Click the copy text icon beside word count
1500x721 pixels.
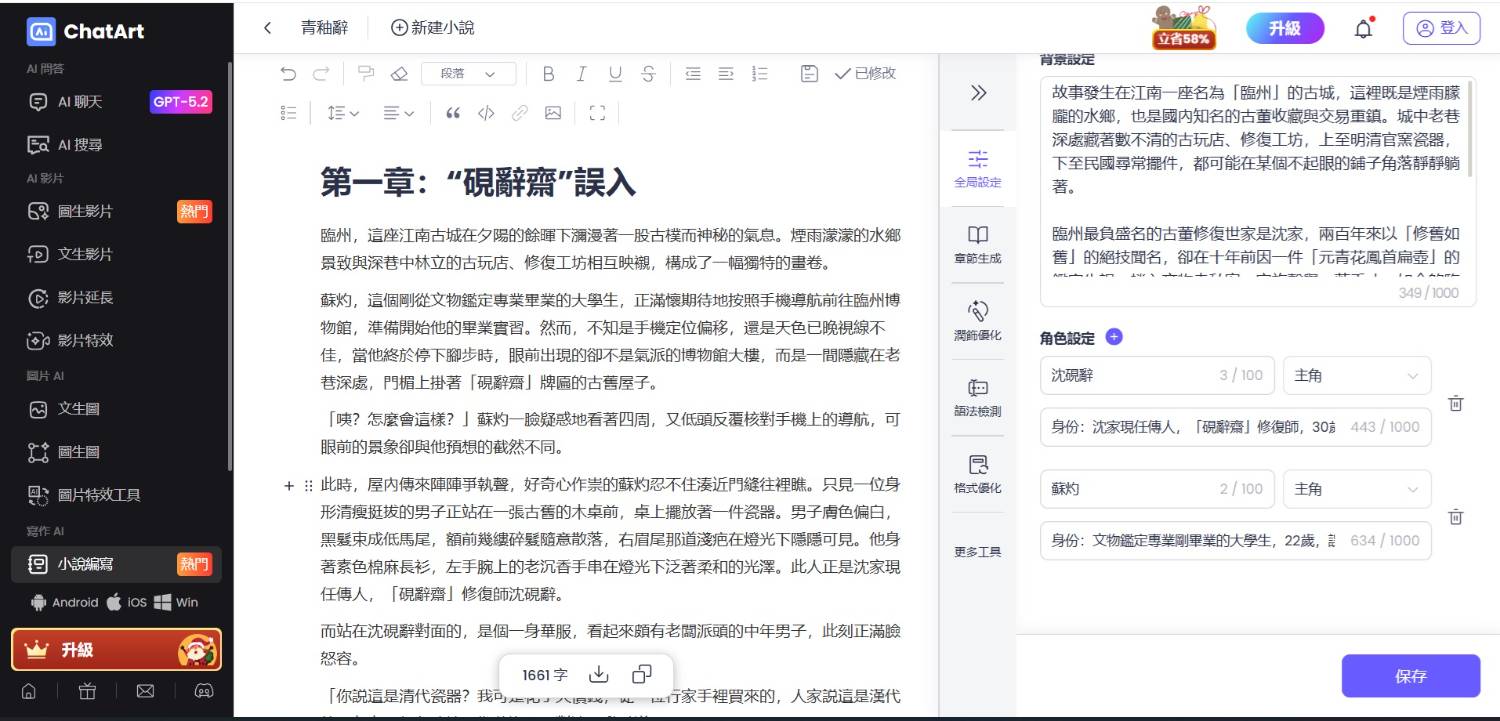[x=642, y=674]
